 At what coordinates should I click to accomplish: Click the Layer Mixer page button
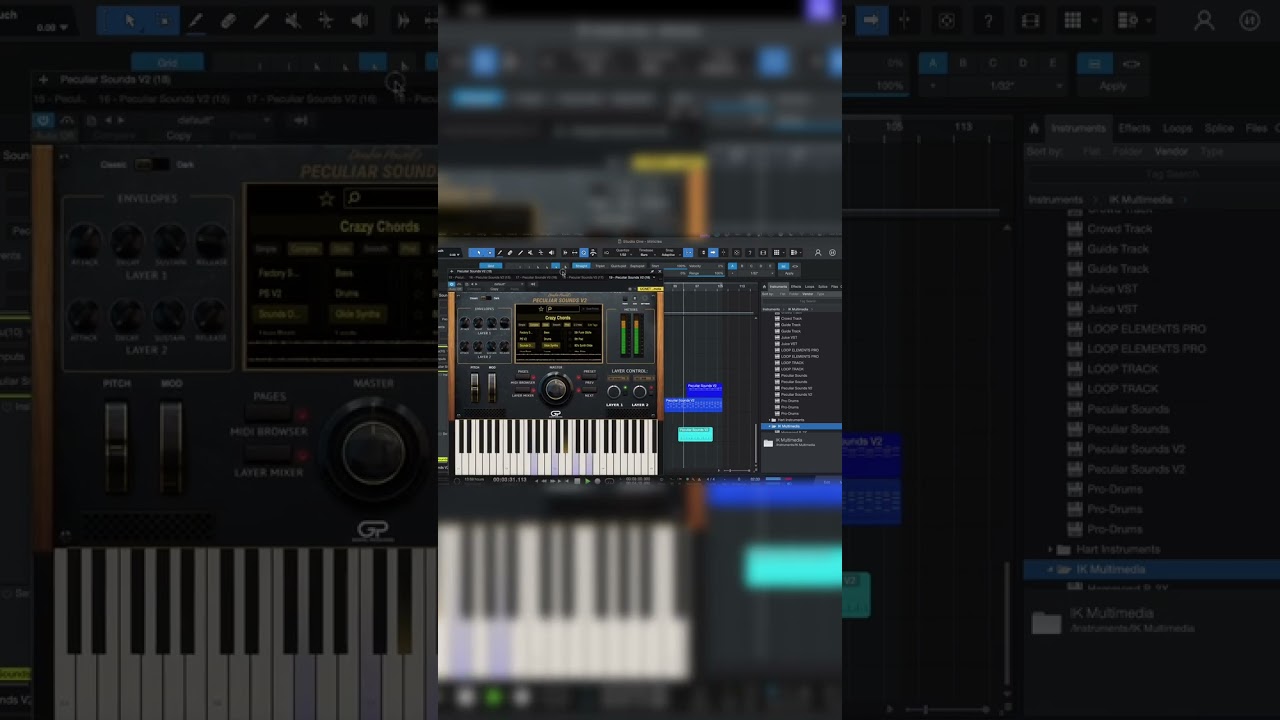coord(523,390)
